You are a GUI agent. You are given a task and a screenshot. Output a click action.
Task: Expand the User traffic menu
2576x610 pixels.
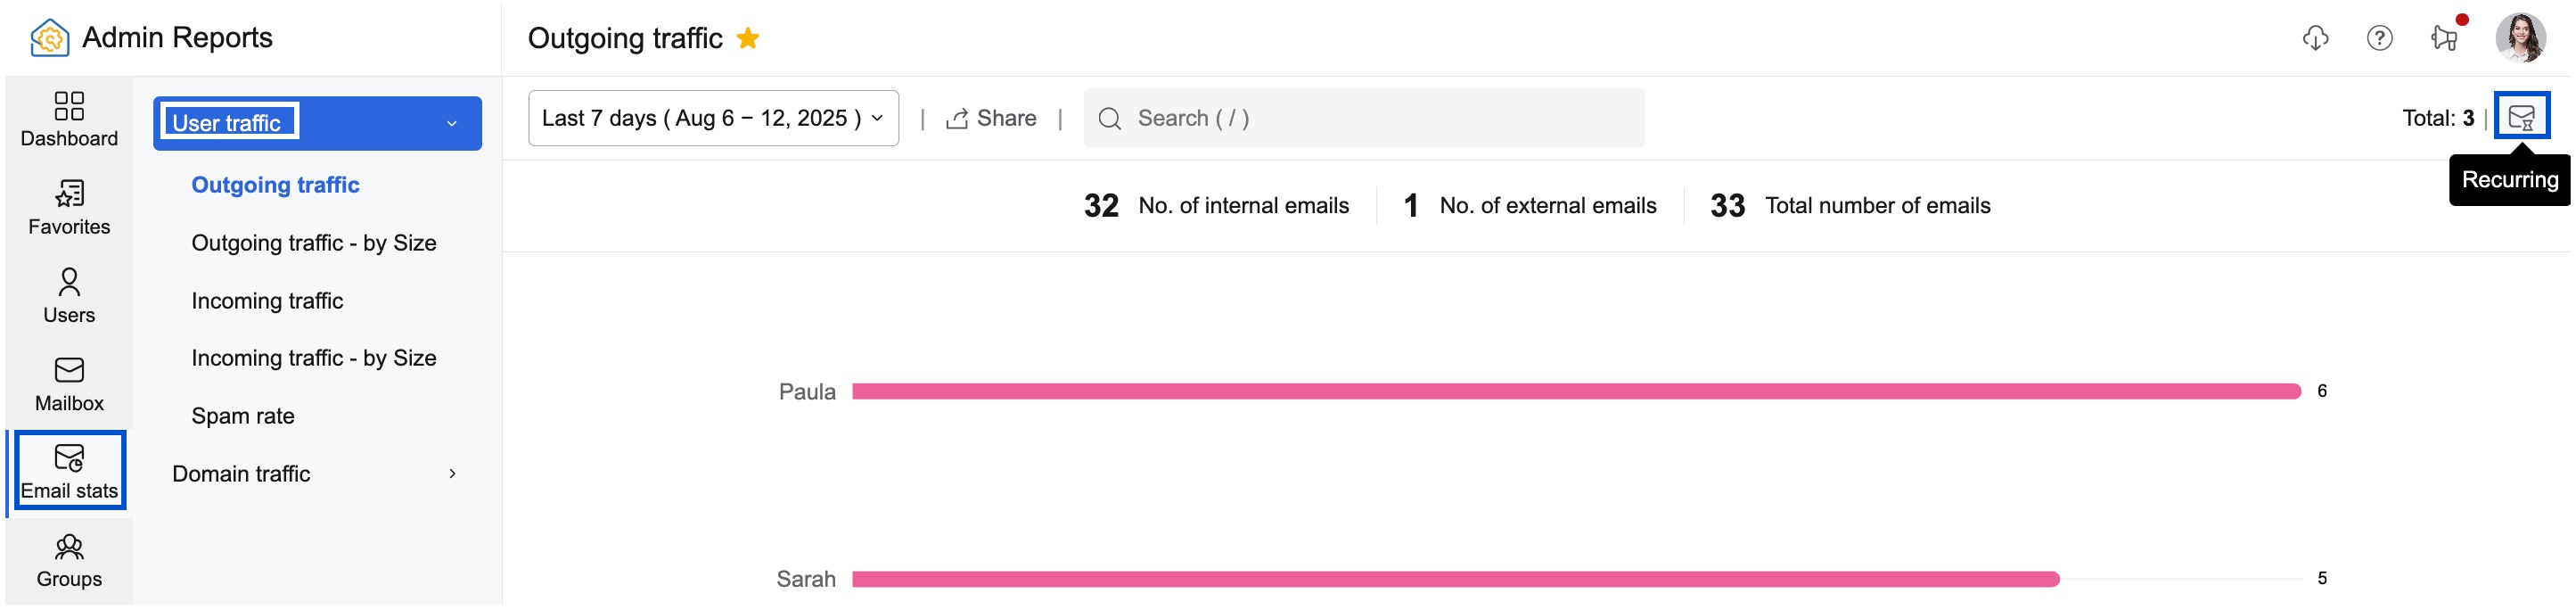pyautogui.click(x=316, y=123)
